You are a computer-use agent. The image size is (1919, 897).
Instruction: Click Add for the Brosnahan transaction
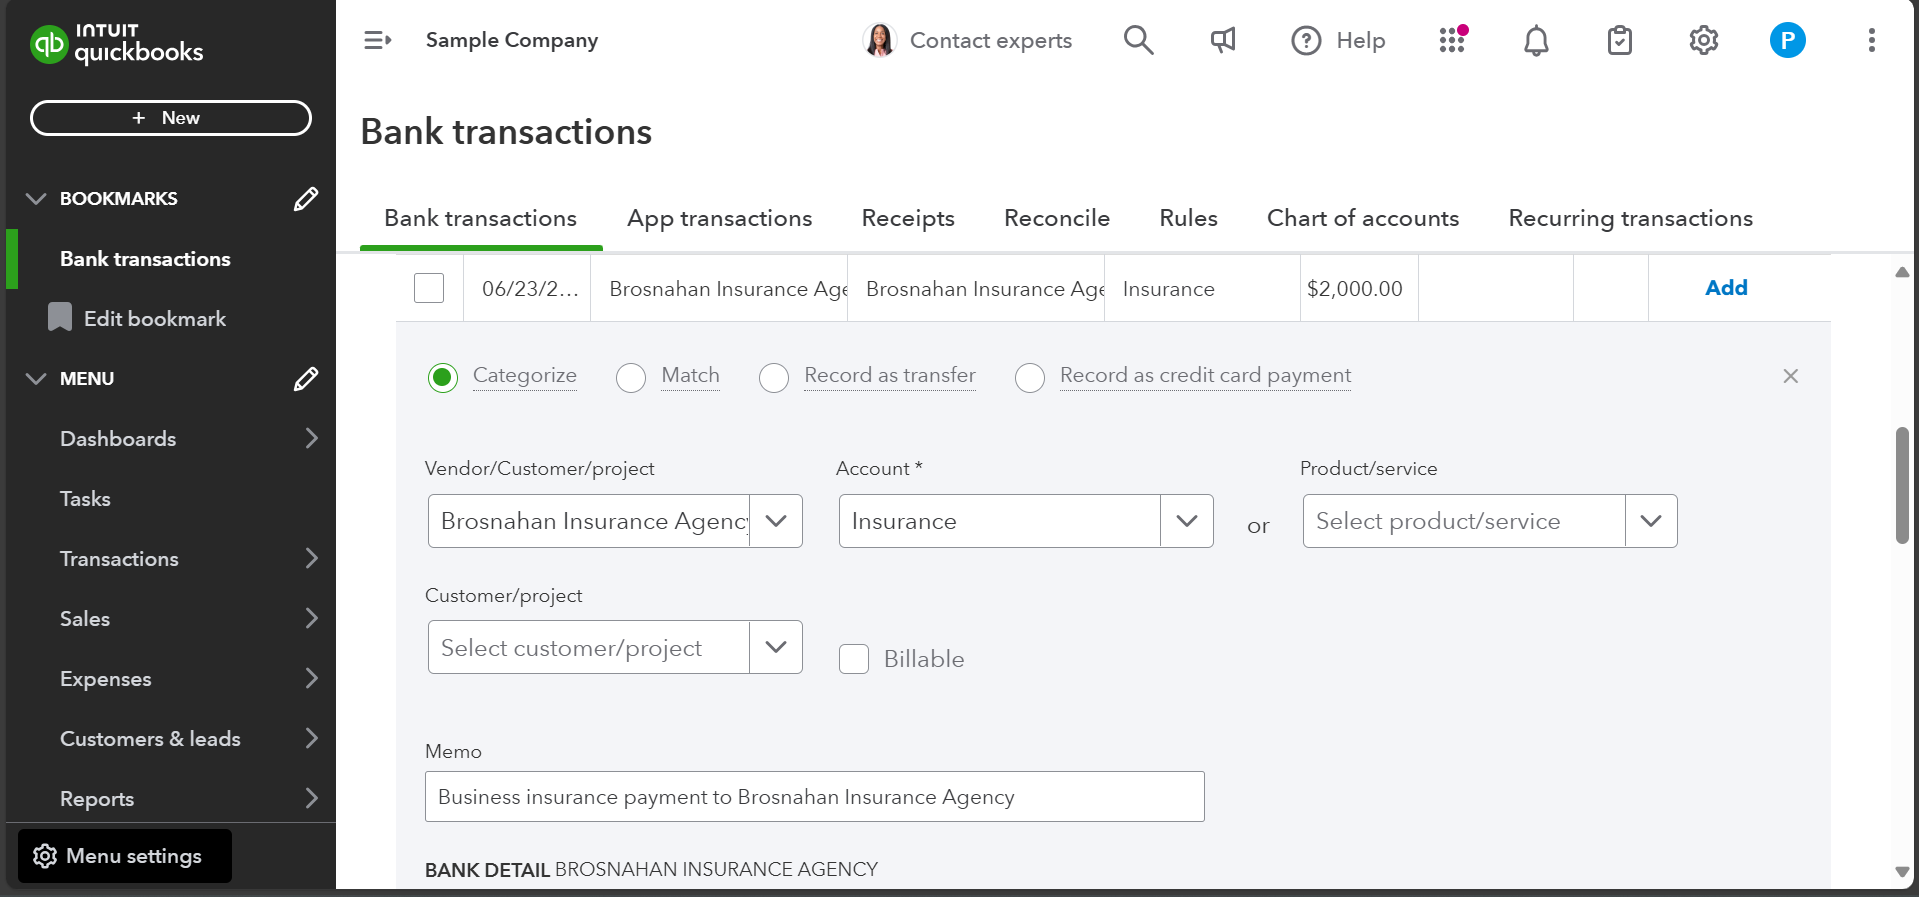tap(1725, 288)
